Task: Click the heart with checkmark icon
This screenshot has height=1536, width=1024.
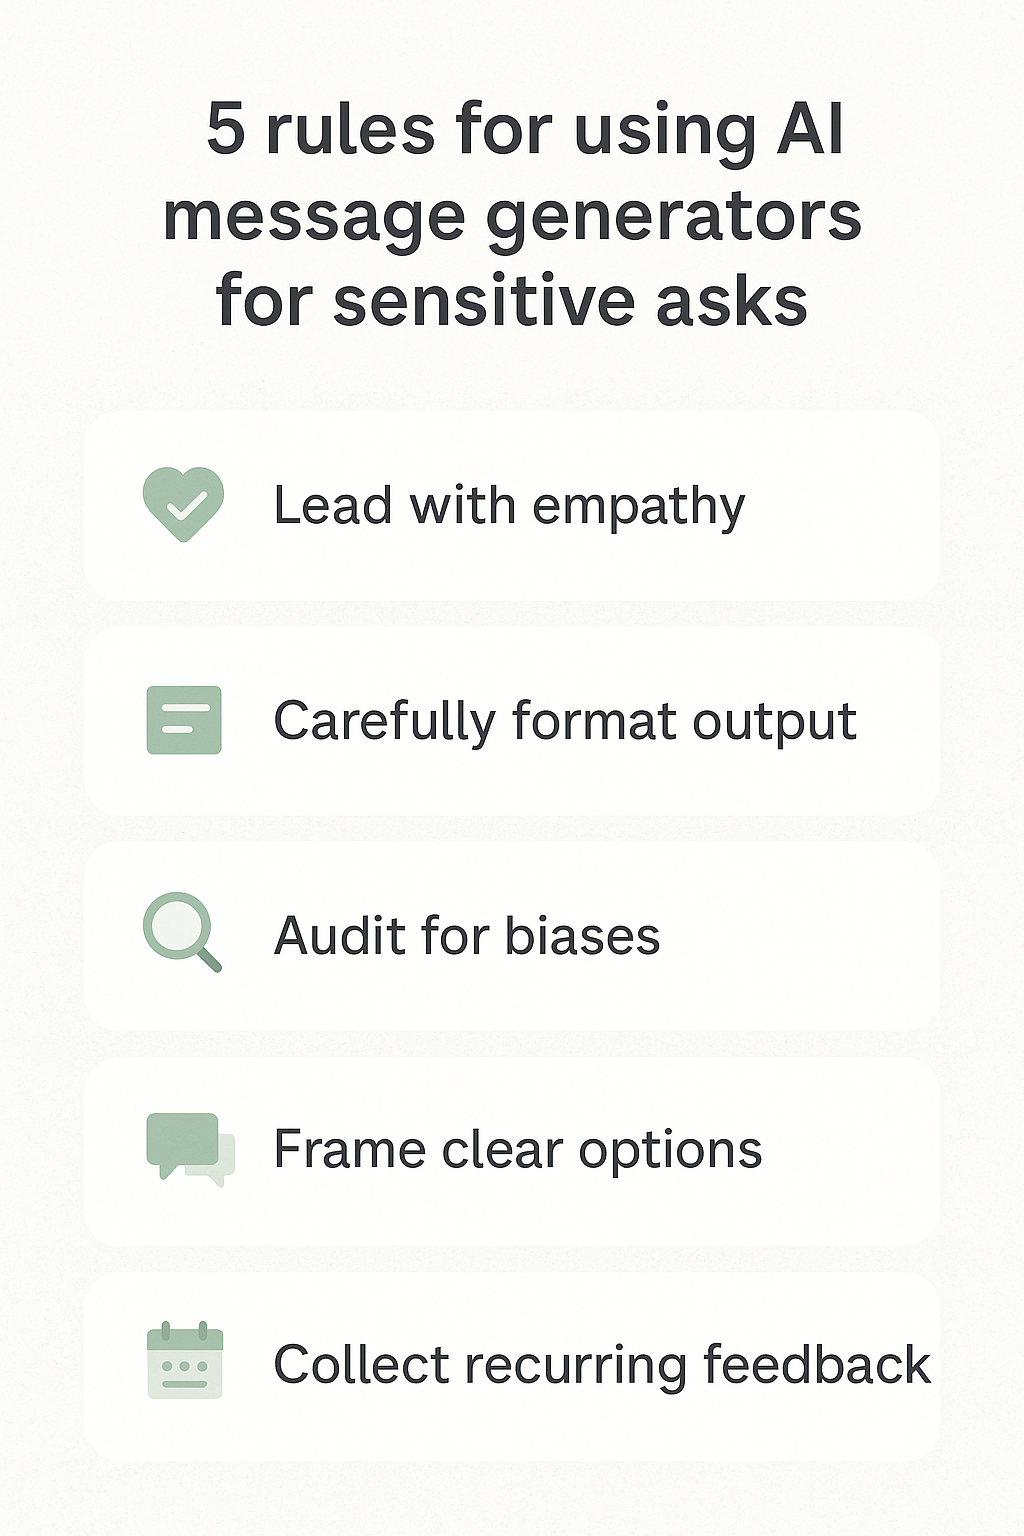Action: (x=183, y=504)
